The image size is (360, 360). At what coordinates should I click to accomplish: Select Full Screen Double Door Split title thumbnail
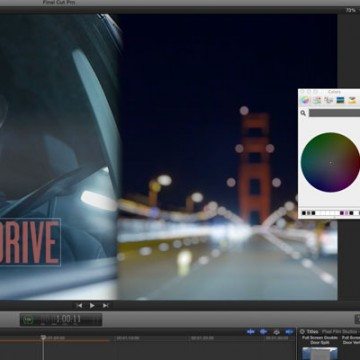pos(320,353)
